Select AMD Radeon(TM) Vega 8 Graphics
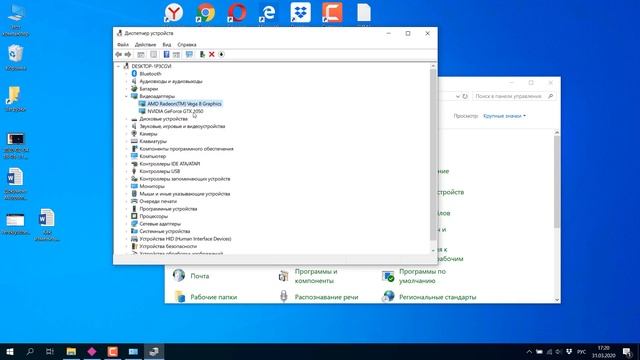This screenshot has width=640, height=360. pyautogui.click(x=184, y=104)
